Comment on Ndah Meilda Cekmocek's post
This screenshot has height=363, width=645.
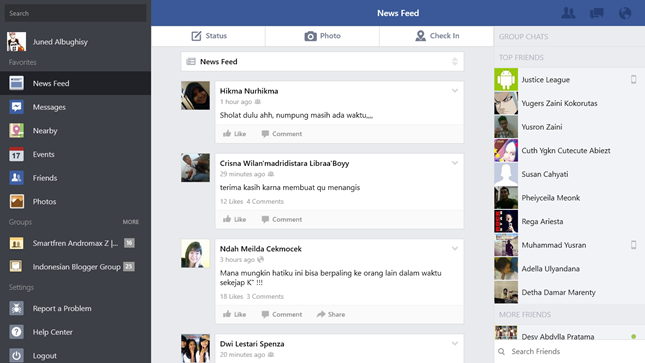[x=282, y=314]
